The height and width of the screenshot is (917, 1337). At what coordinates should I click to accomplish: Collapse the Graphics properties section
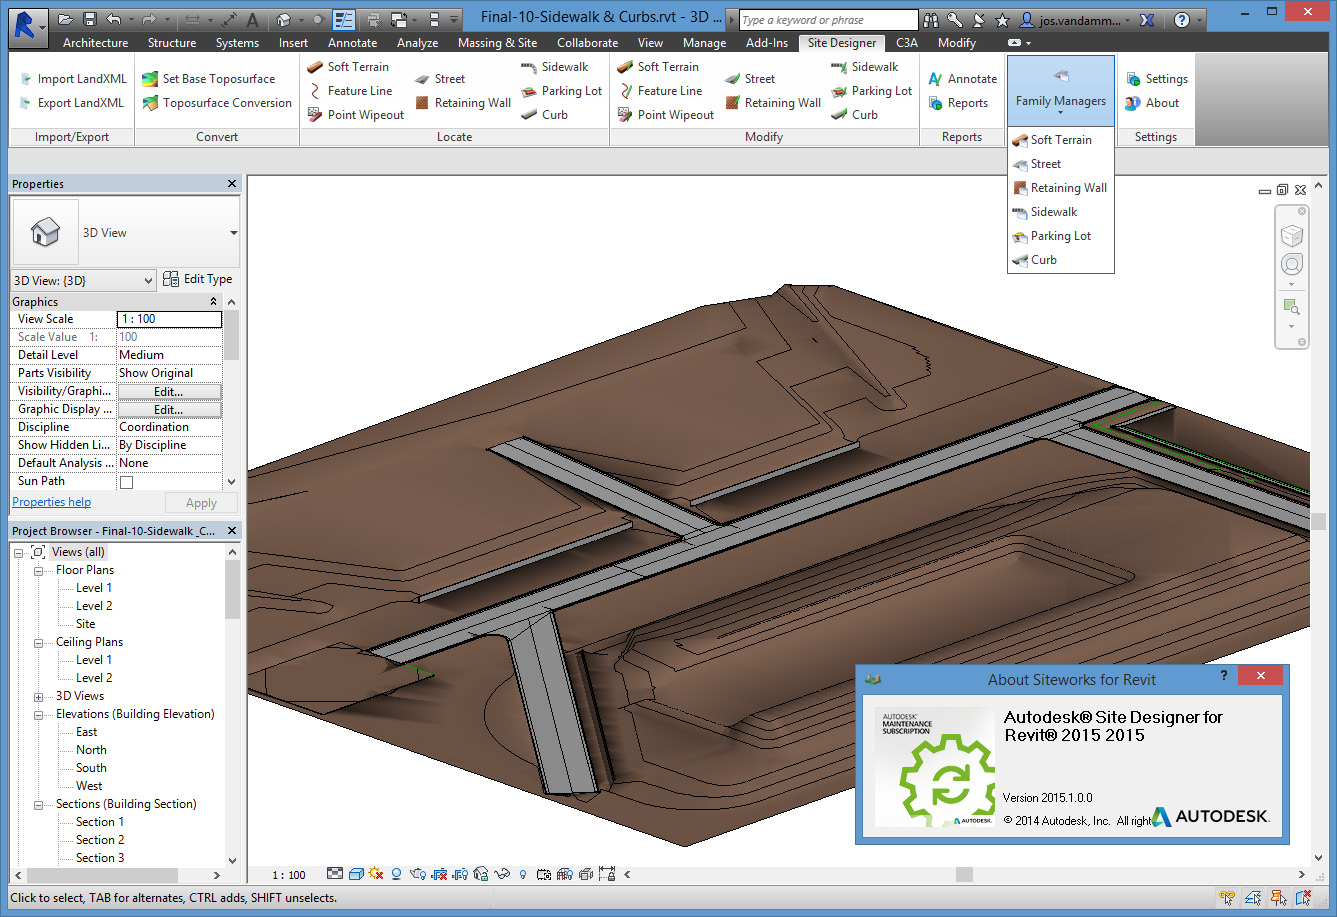pos(213,302)
